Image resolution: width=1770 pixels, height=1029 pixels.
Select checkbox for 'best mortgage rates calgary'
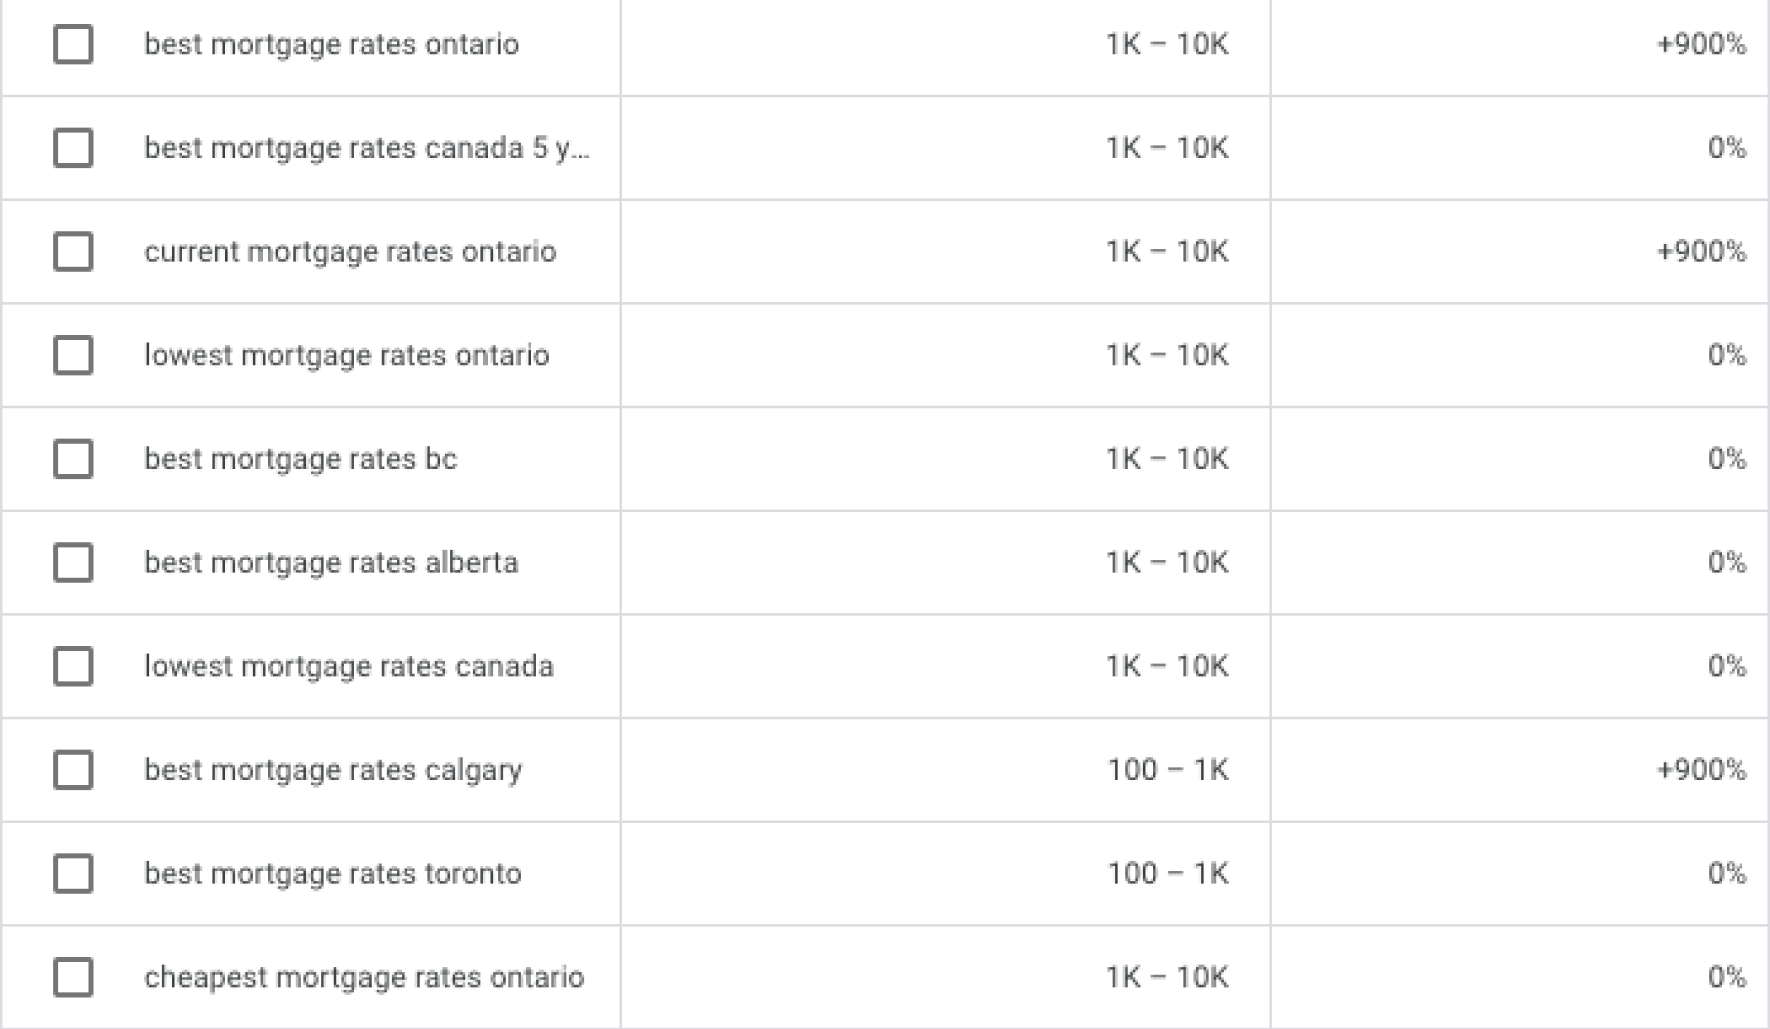[x=73, y=770]
